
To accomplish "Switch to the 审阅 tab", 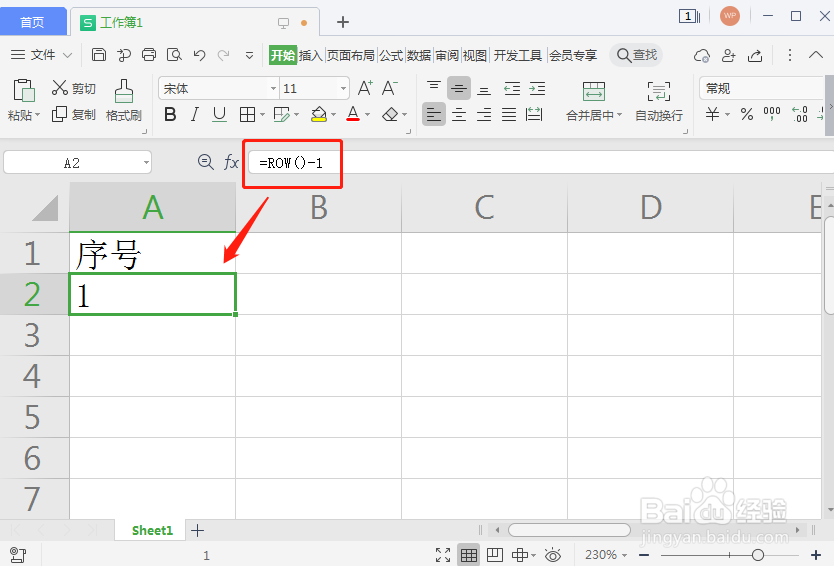I will pyautogui.click(x=447, y=55).
